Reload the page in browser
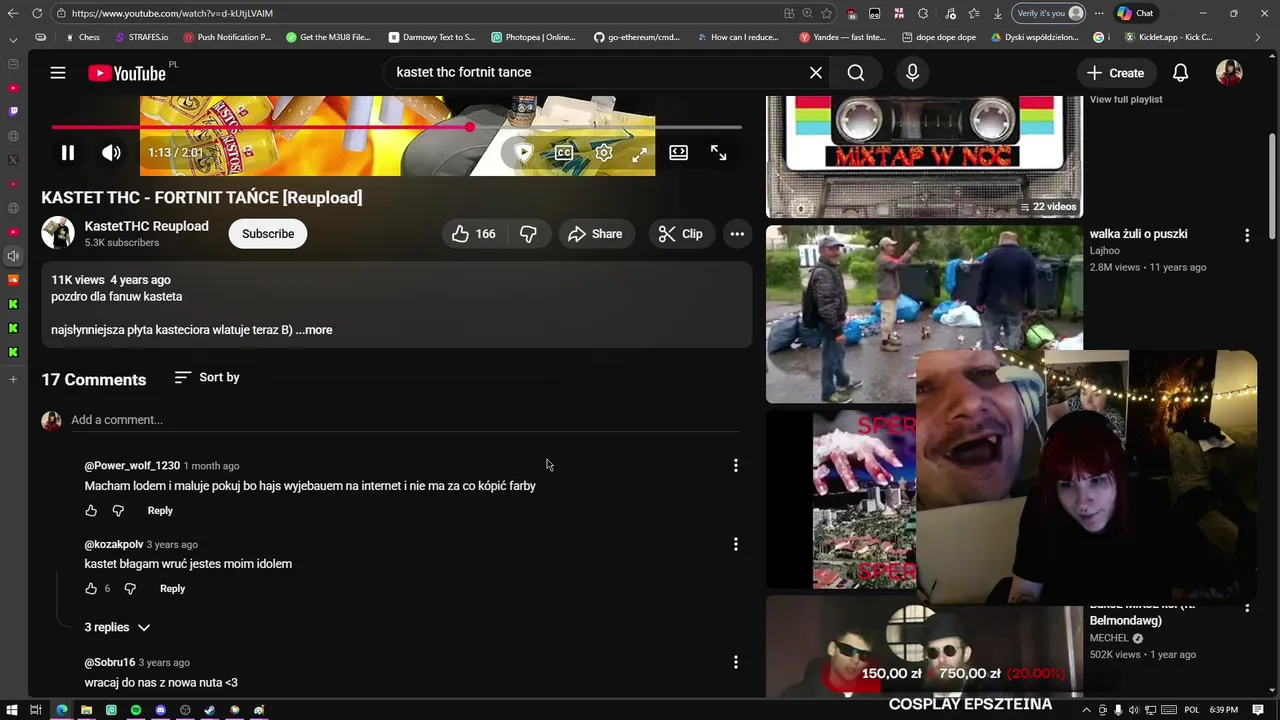 point(37,13)
